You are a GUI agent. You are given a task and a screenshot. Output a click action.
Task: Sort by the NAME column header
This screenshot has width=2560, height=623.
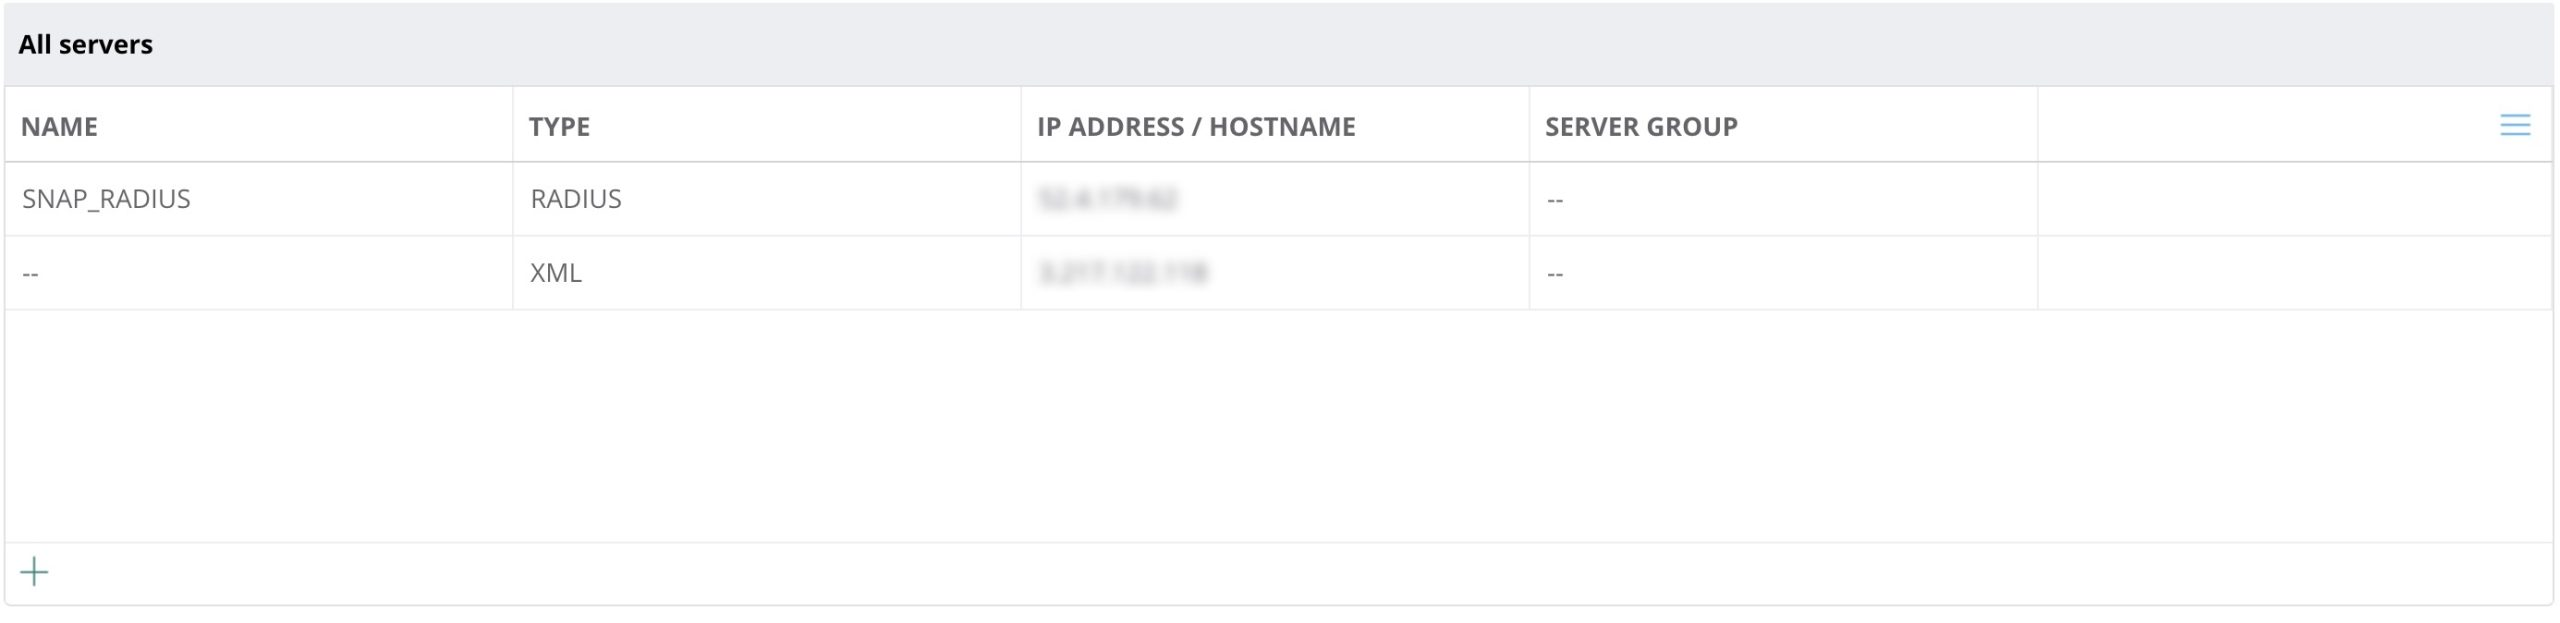pos(60,127)
